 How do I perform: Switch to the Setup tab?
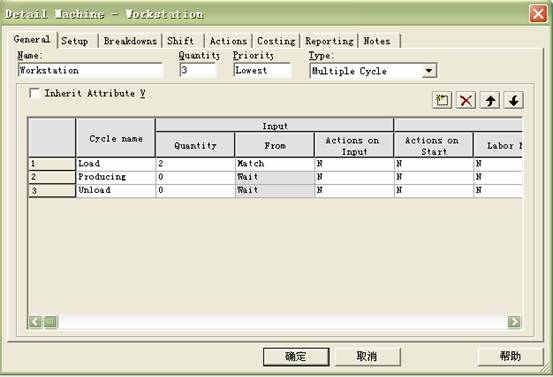click(x=75, y=41)
